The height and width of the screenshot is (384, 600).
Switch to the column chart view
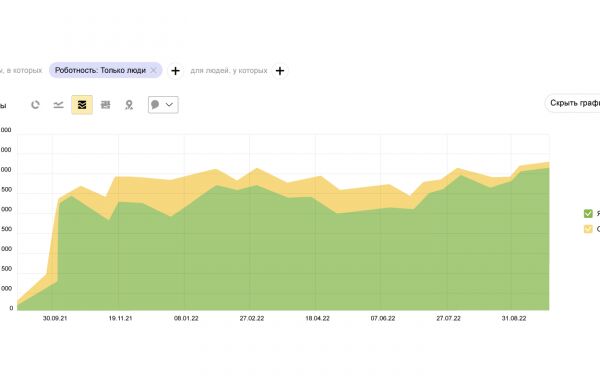click(x=106, y=105)
